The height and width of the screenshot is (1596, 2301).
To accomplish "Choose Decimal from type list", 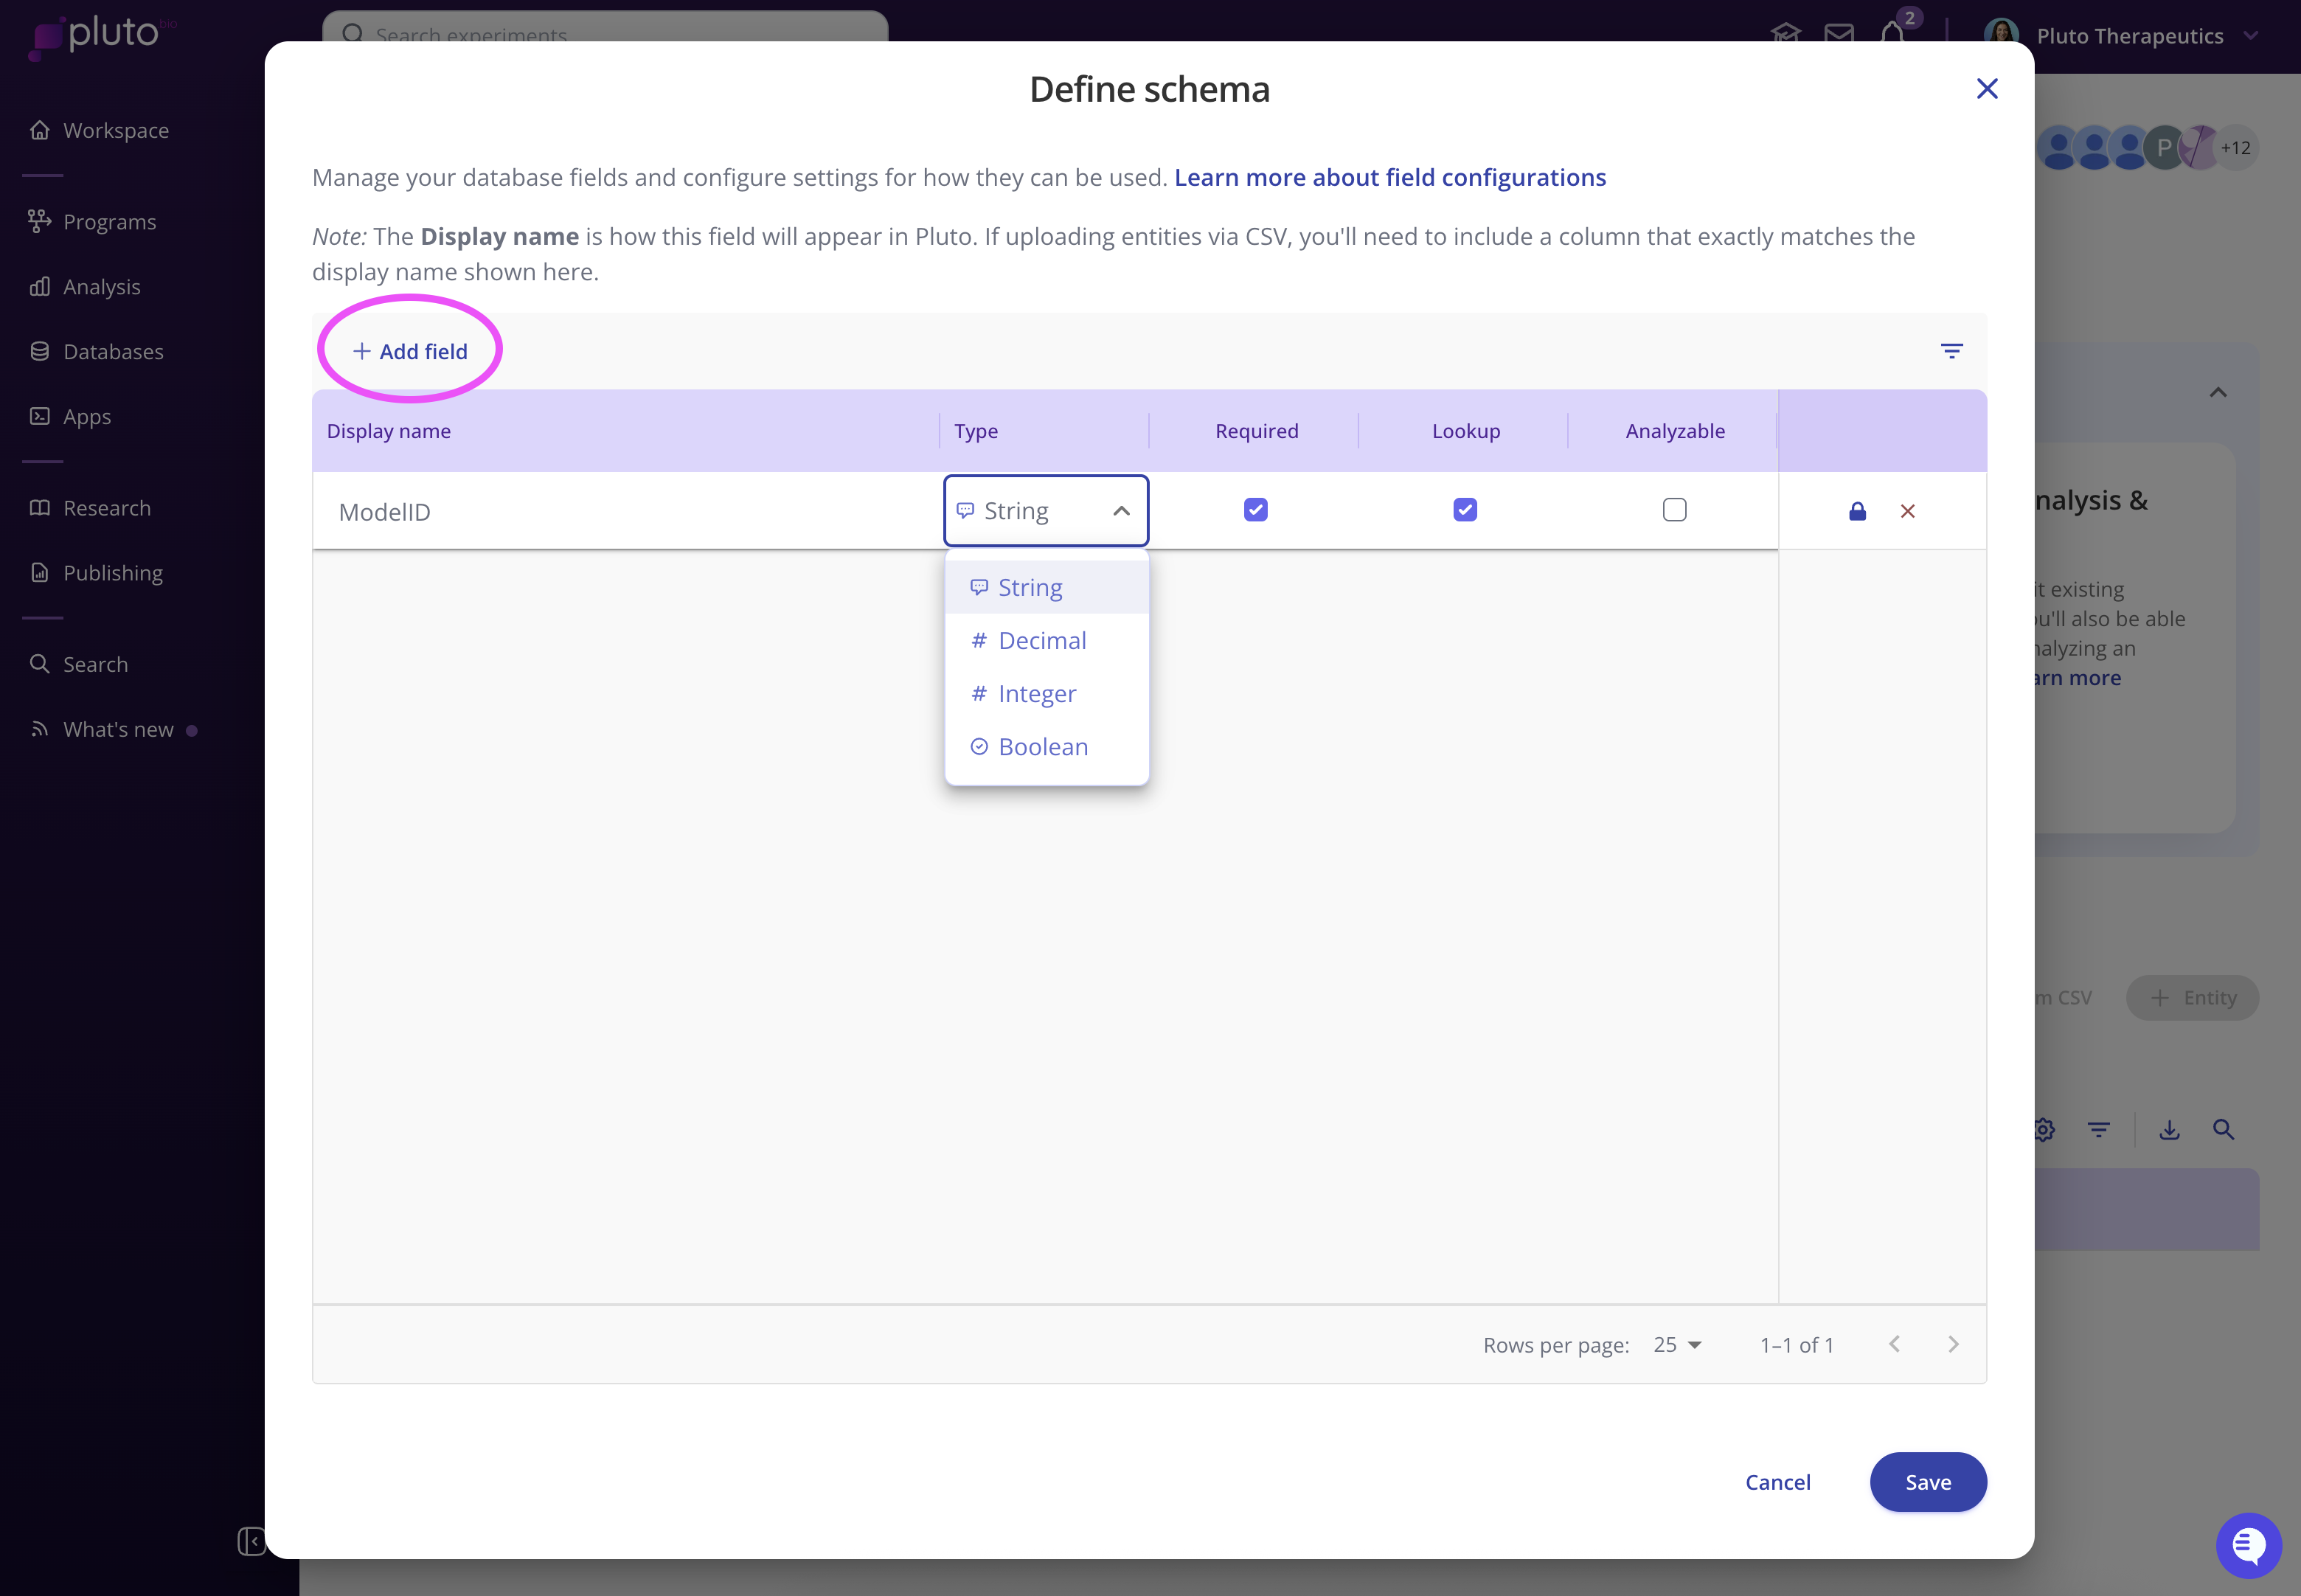I will click(x=1042, y=640).
